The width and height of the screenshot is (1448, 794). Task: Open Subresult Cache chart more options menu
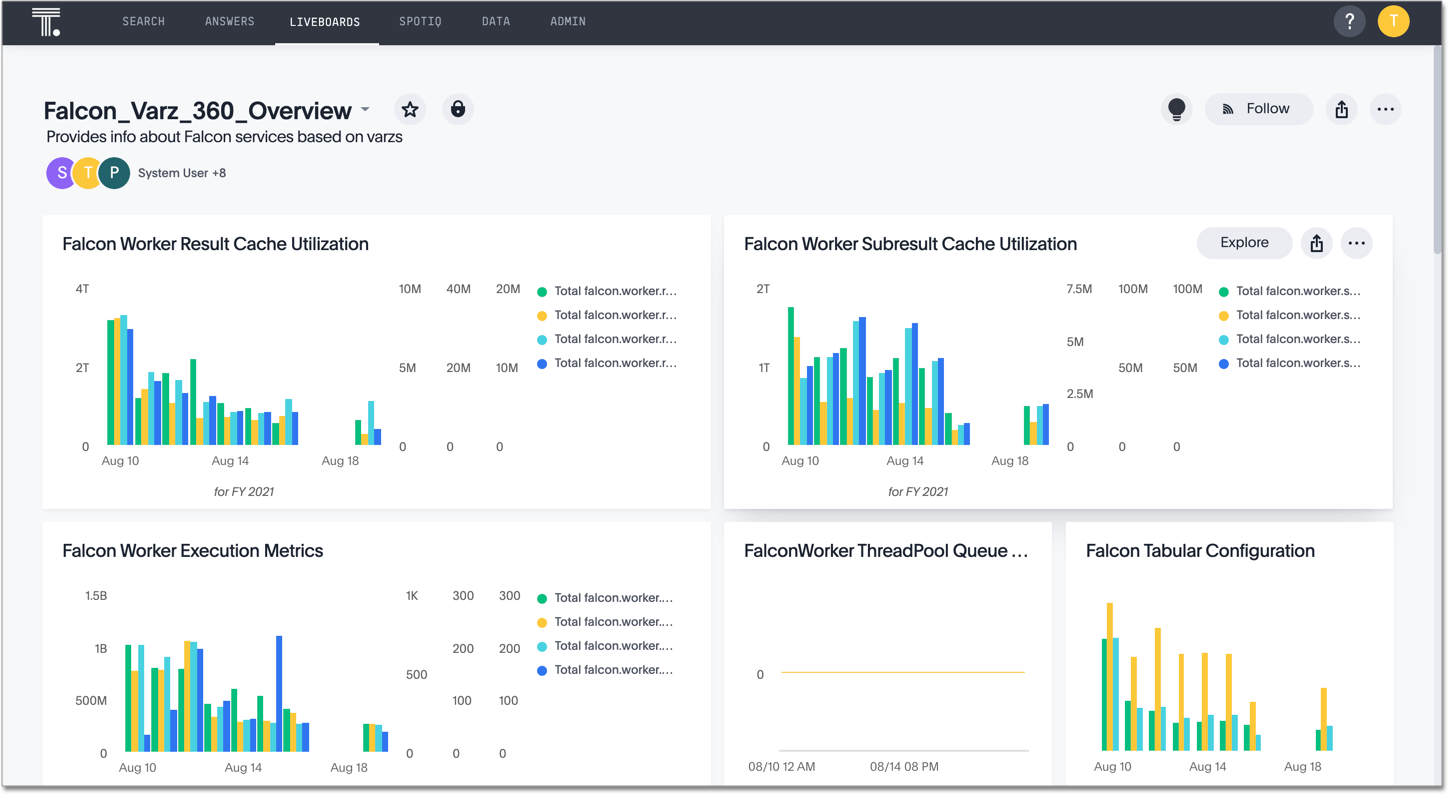click(1356, 243)
